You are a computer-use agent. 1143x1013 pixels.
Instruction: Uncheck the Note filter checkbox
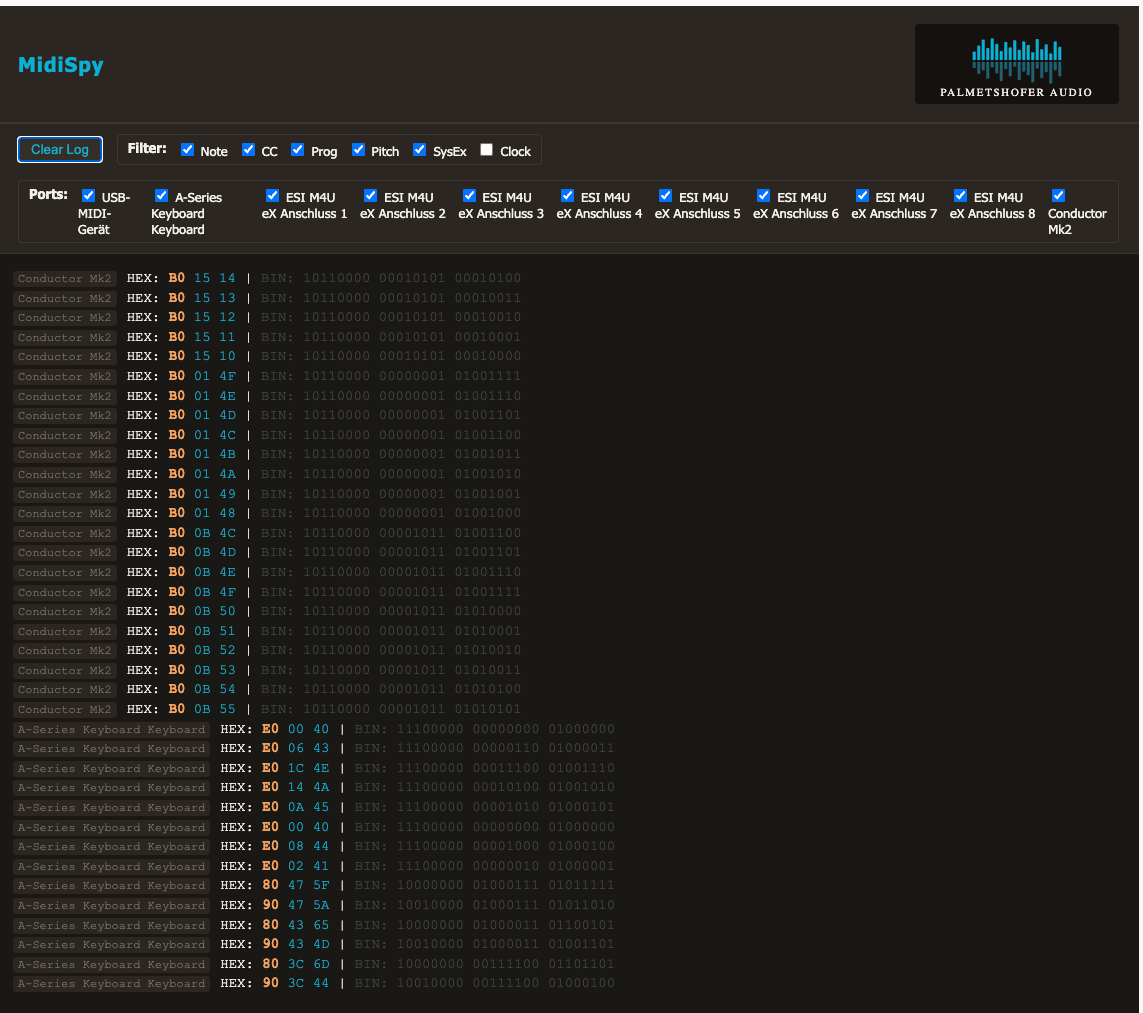(x=187, y=149)
